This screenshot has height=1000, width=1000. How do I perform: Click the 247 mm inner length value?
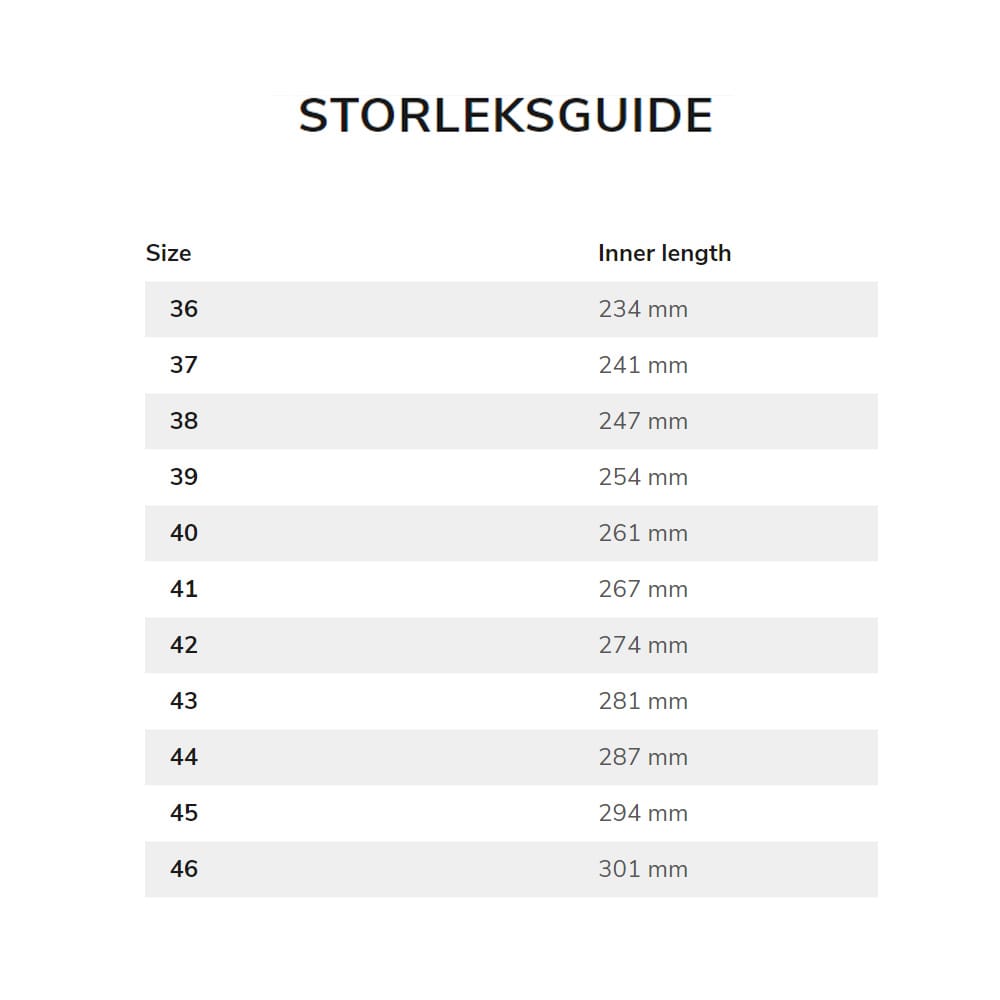[643, 421]
